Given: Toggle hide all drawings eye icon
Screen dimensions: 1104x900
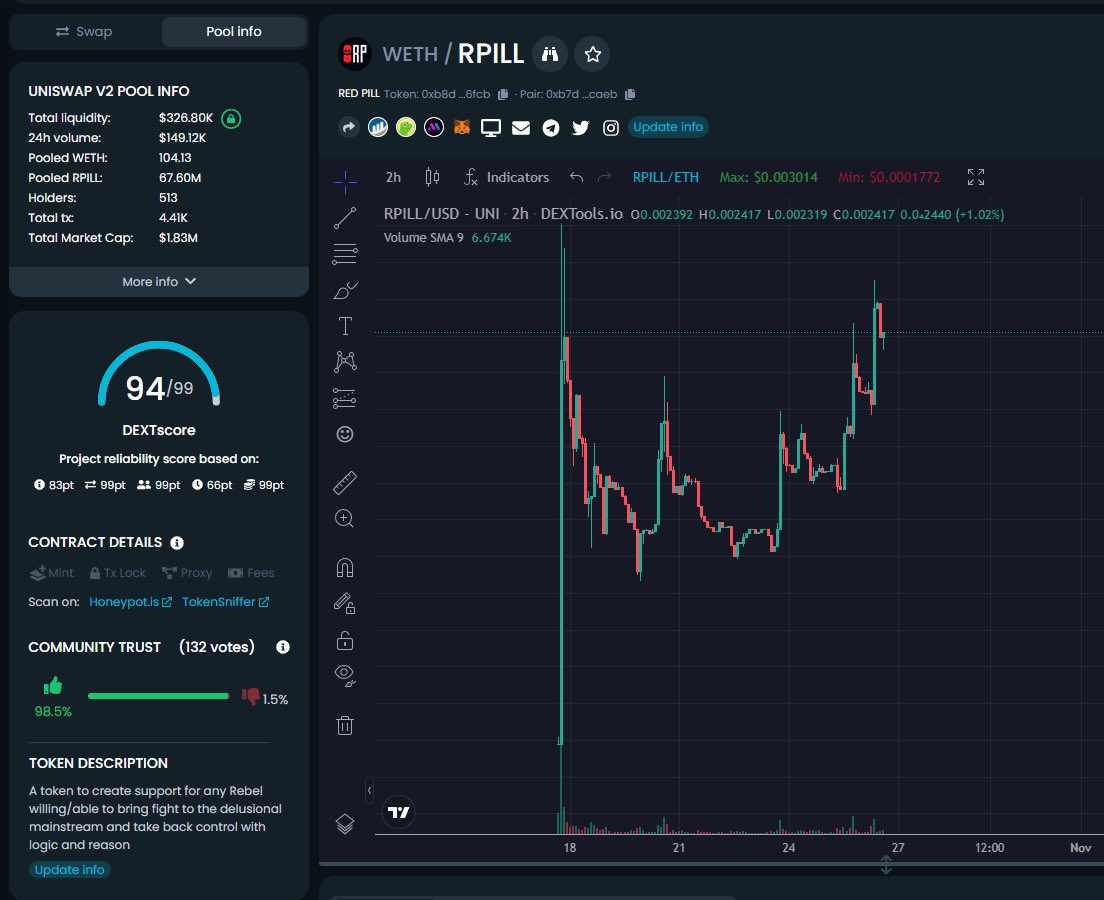Looking at the screenshot, I should (345, 676).
